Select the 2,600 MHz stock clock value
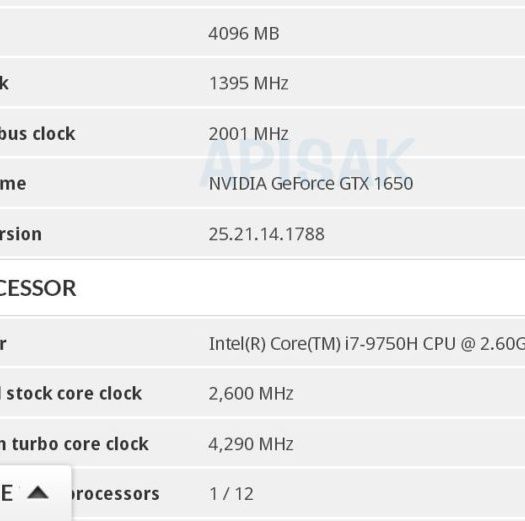This screenshot has width=525, height=521. [251, 393]
